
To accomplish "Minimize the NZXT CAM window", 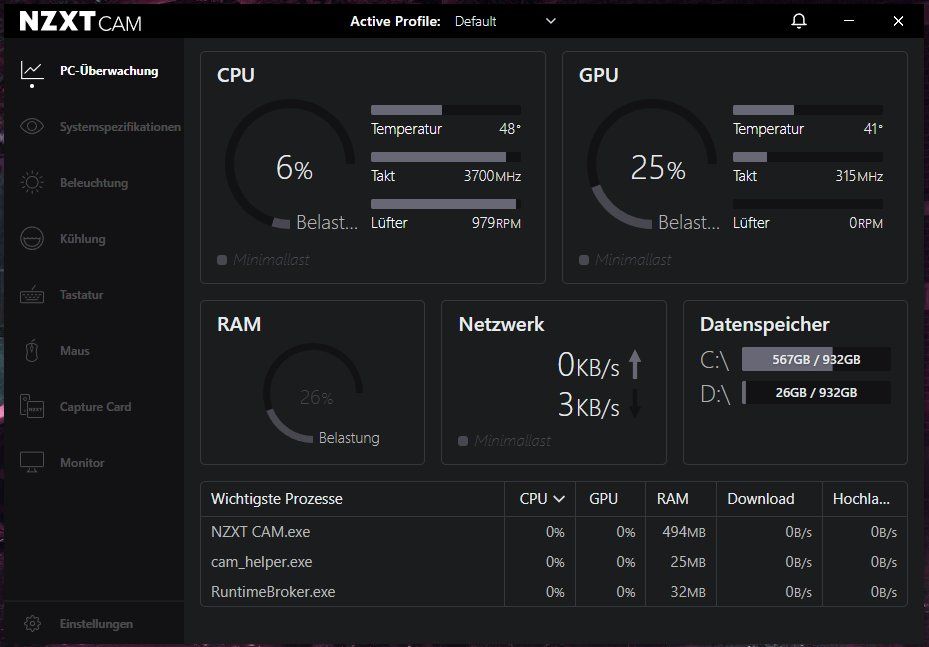I will pos(849,21).
